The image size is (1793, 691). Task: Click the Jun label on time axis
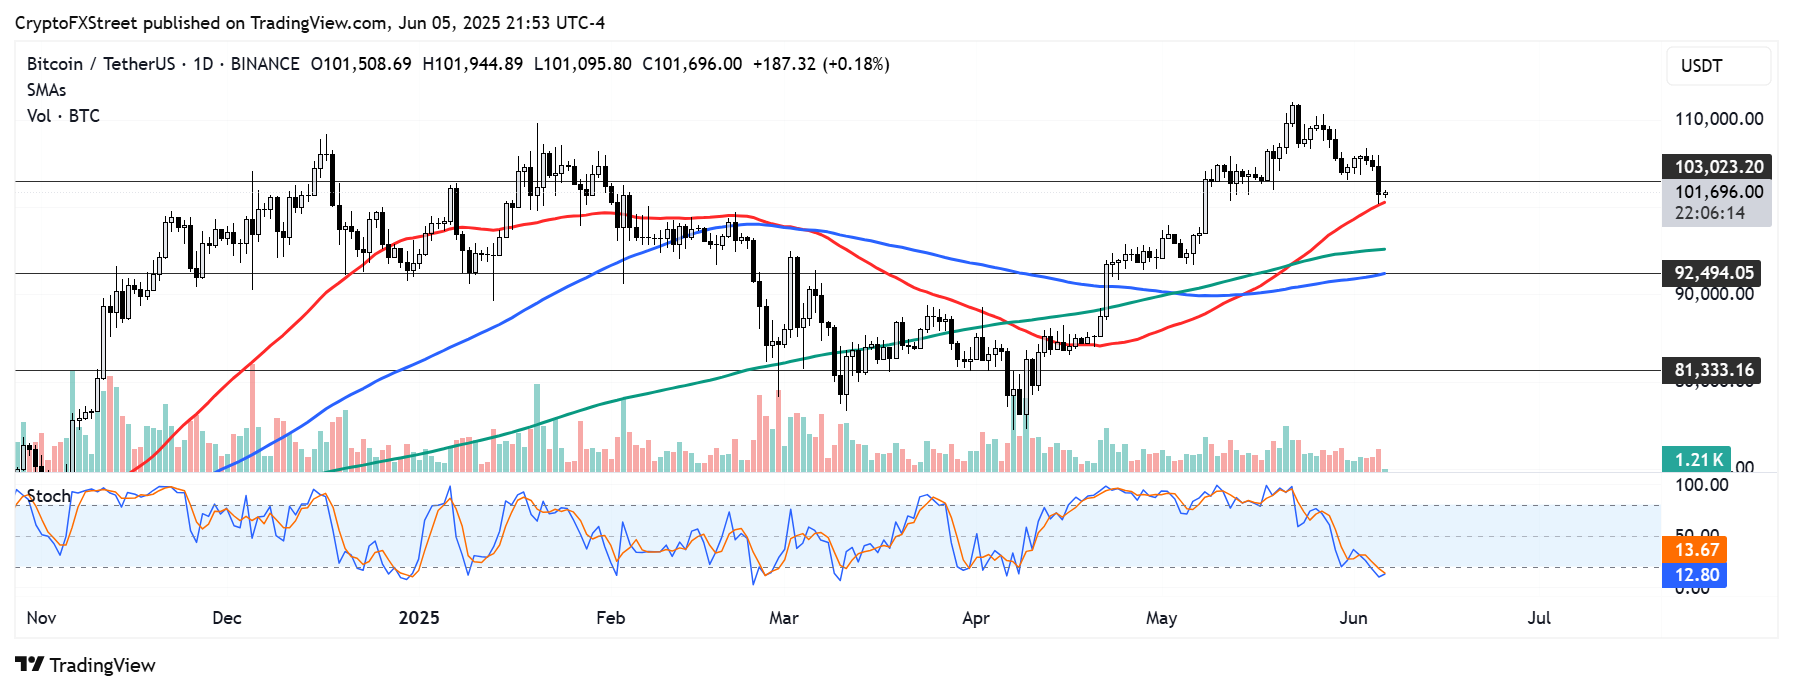[1353, 618]
